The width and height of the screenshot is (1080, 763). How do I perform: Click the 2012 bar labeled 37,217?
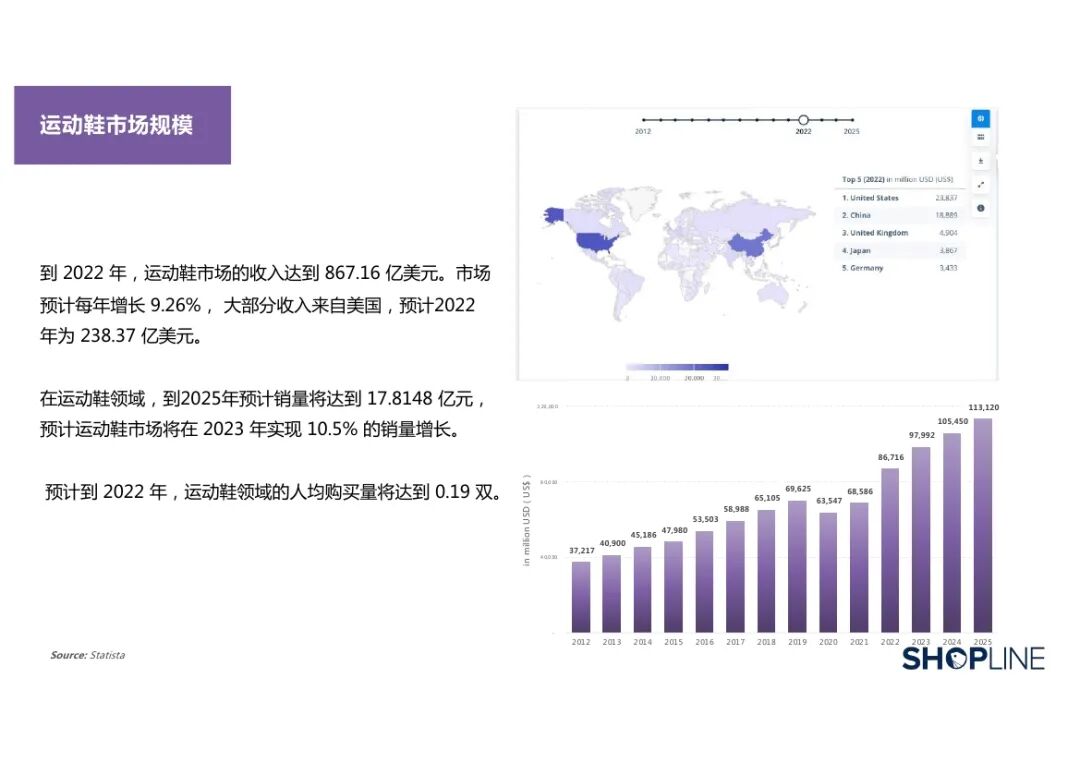coord(581,597)
